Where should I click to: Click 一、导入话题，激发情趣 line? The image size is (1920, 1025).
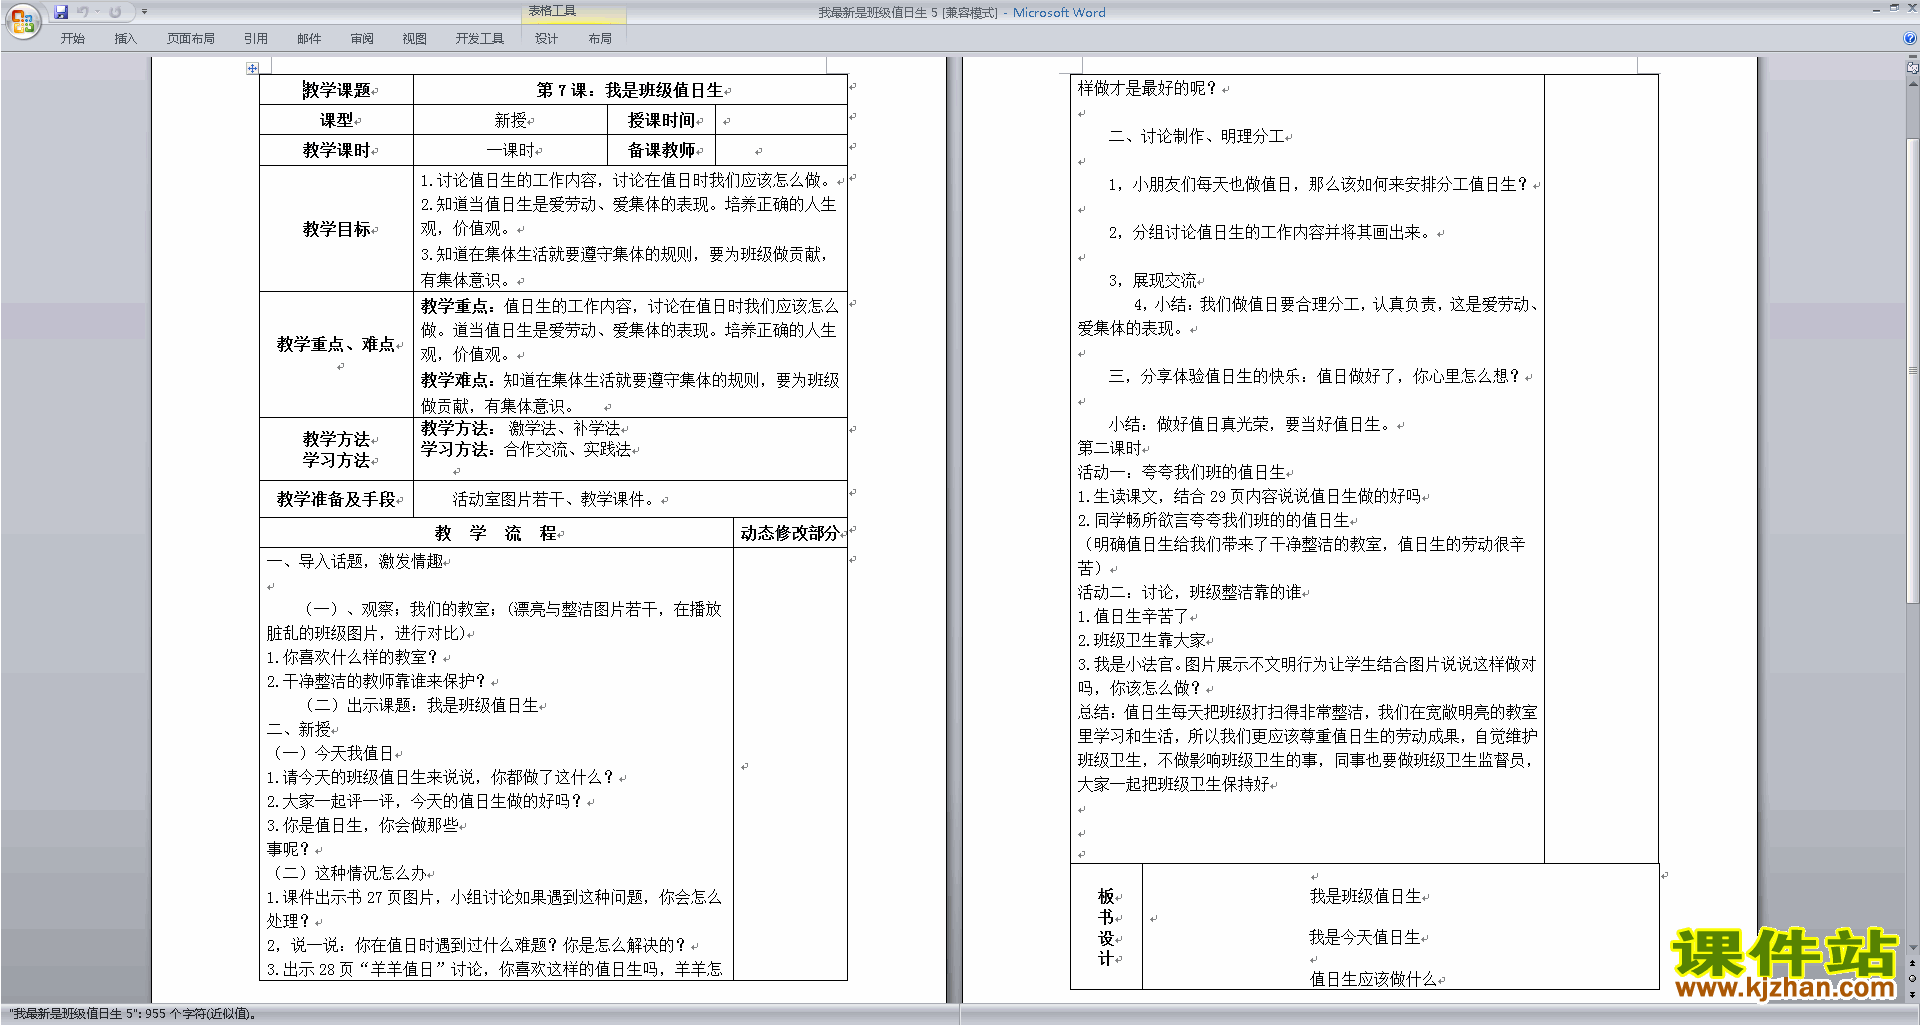tap(355, 561)
